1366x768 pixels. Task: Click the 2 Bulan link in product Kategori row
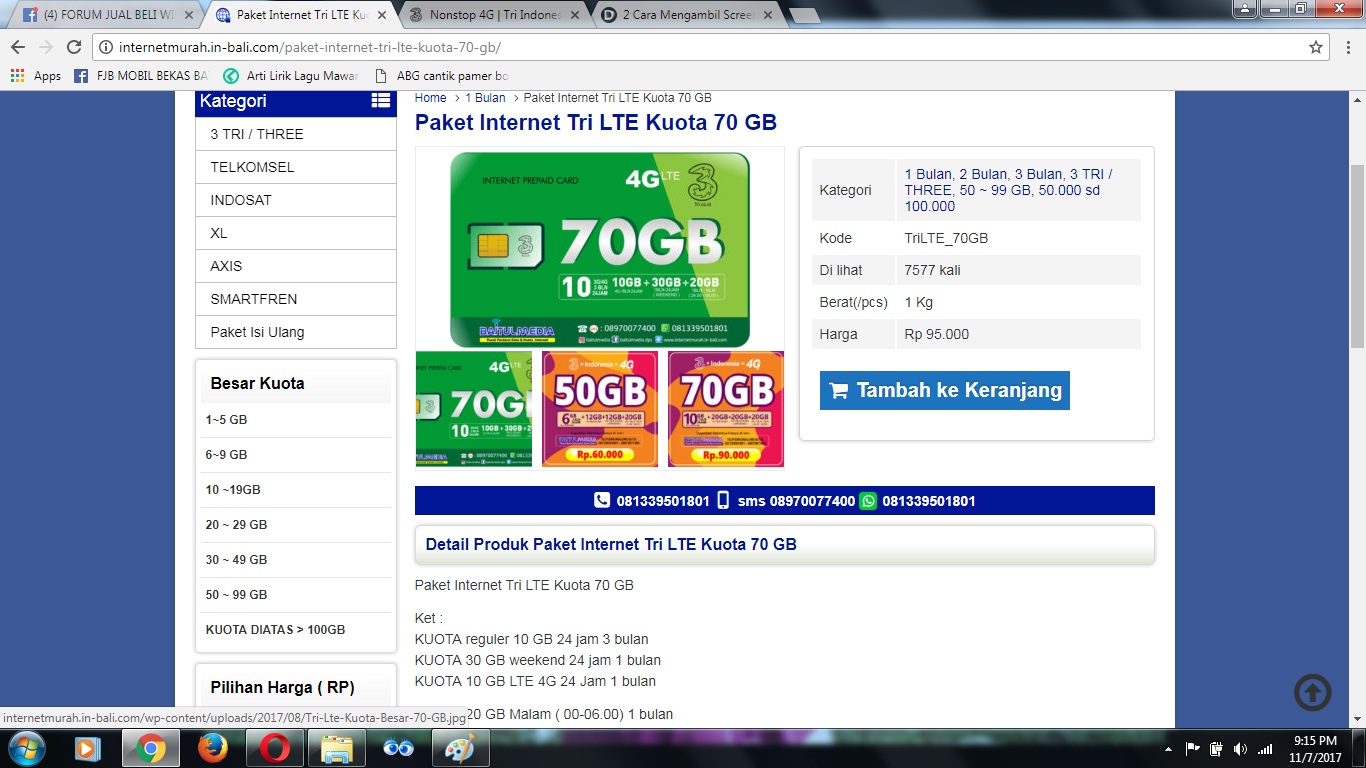tap(984, 174)
